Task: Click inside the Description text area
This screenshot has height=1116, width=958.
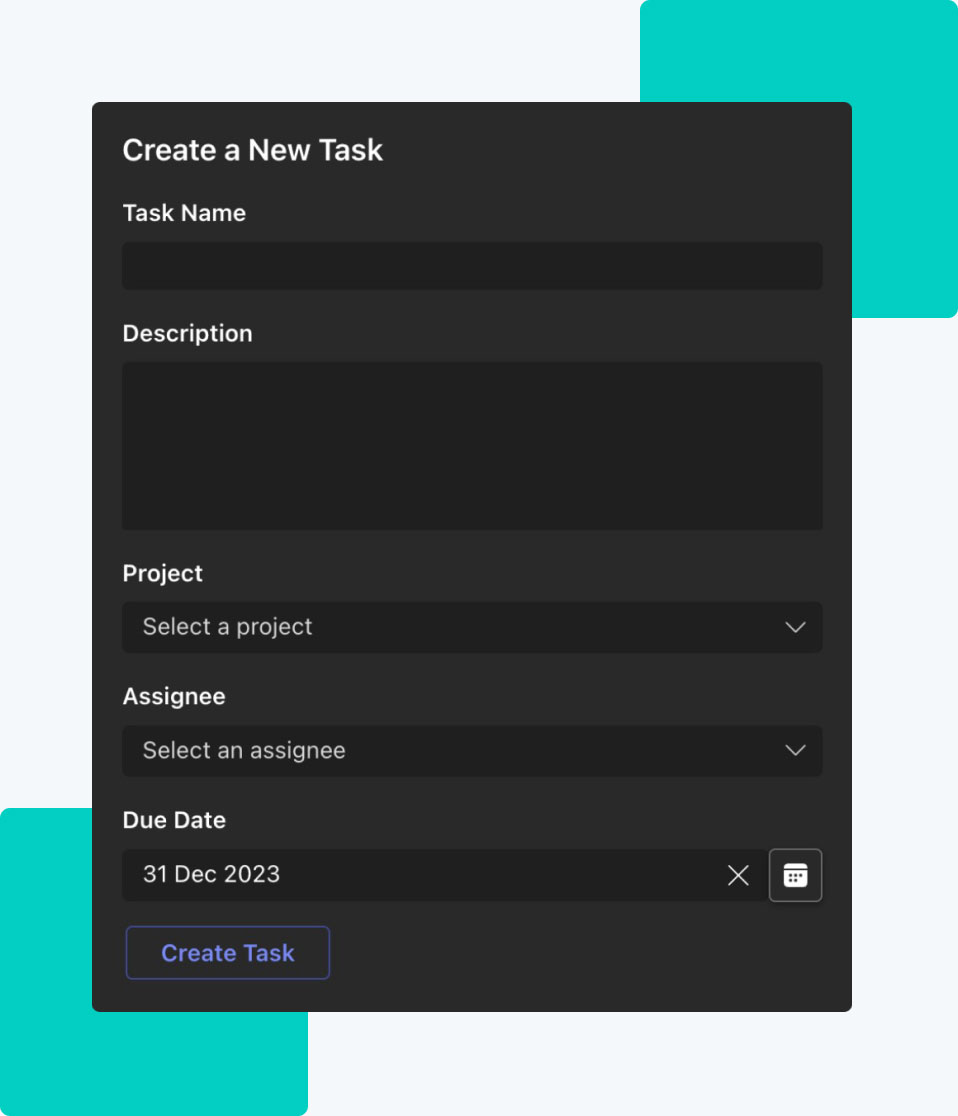Action: tap(472, 446)
